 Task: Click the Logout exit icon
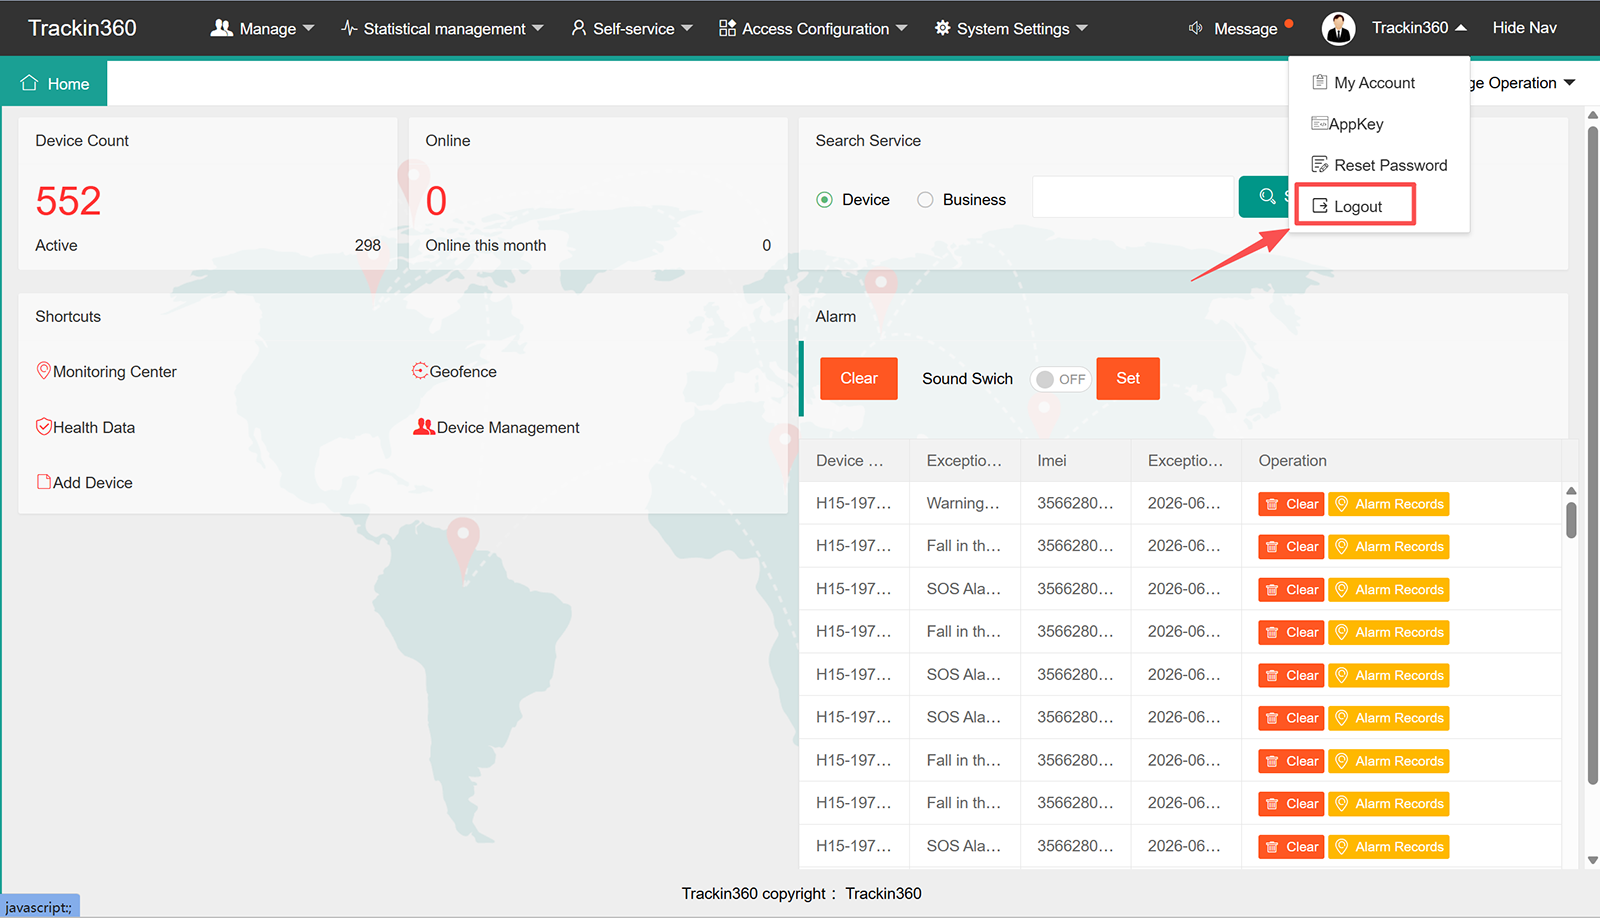1320,206
